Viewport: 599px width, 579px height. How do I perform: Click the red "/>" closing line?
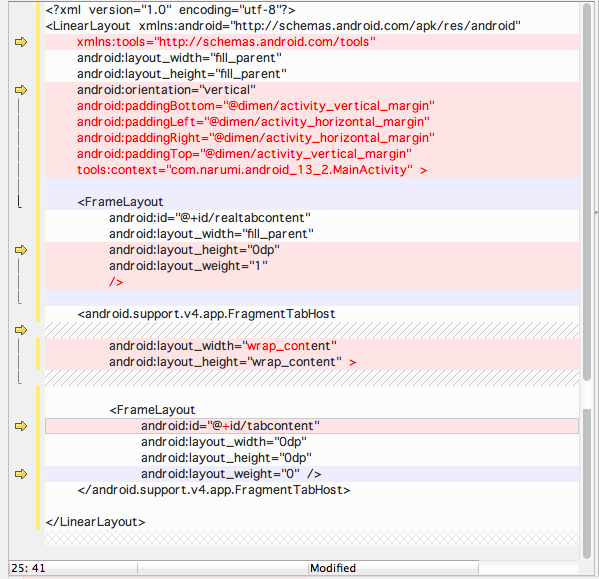(116, 282)
